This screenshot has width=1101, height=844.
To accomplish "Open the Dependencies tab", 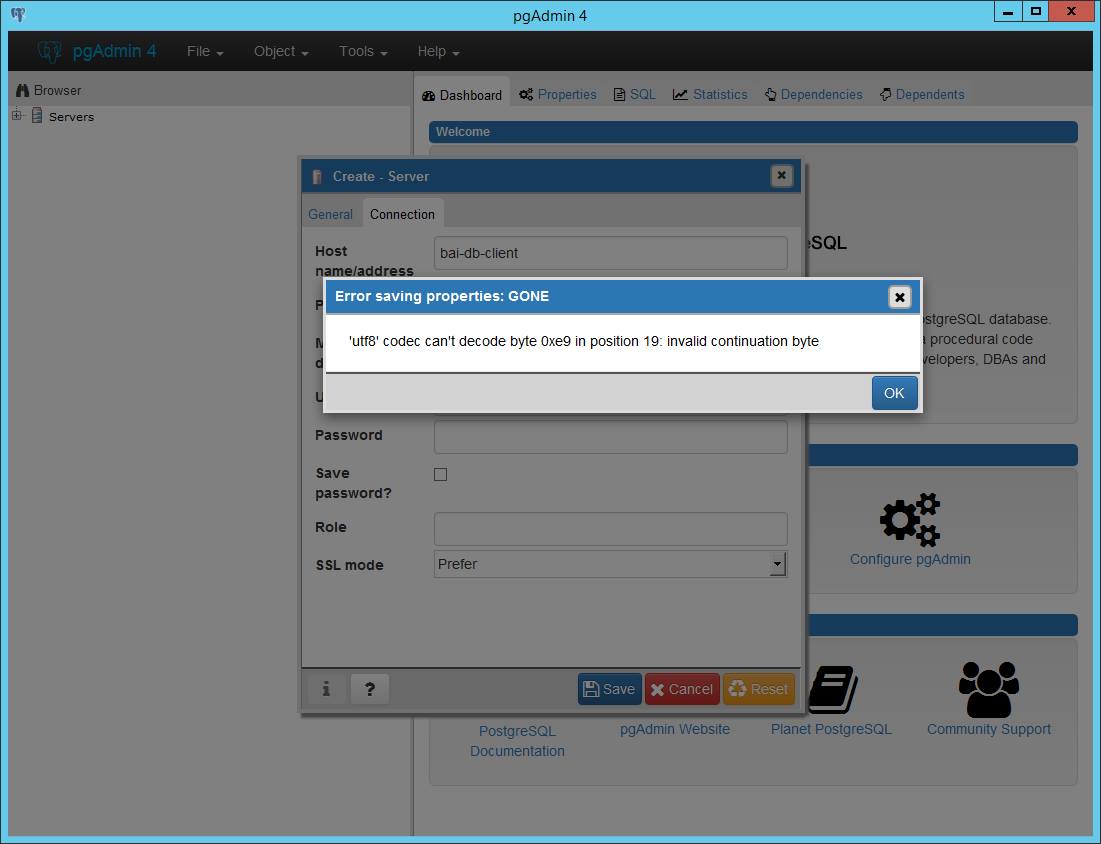I will [x=813, y=95].
